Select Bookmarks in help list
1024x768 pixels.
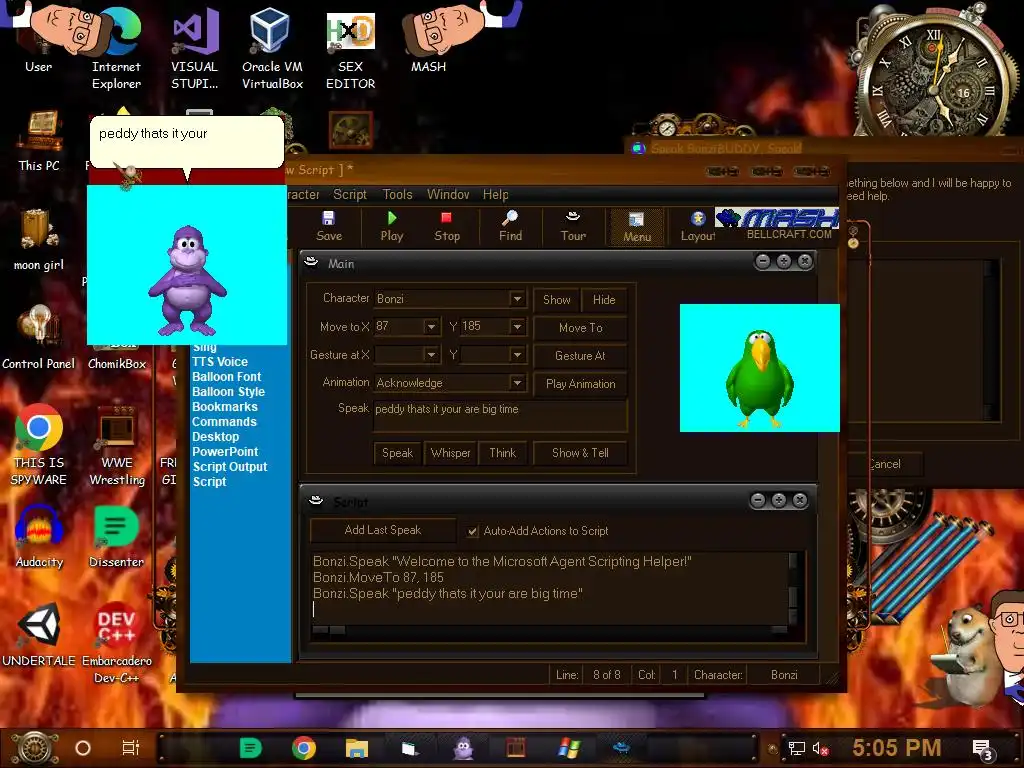[225, 407]
